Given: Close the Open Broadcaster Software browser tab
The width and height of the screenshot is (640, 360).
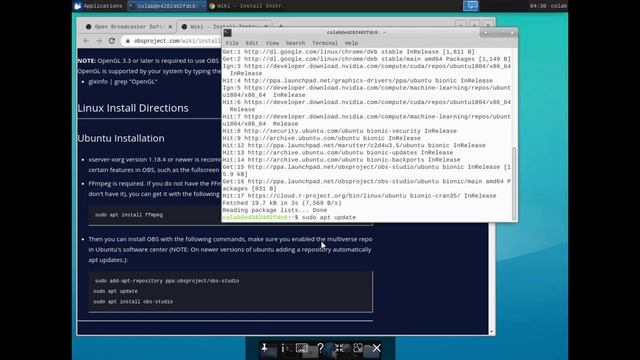Looking at the screenshot, I should pos(170,27).
